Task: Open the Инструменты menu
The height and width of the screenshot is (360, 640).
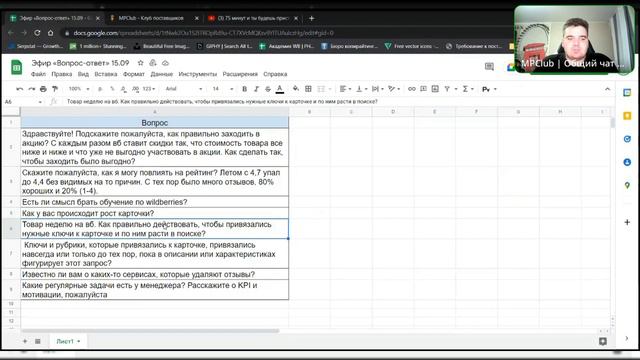Action: 198,74
